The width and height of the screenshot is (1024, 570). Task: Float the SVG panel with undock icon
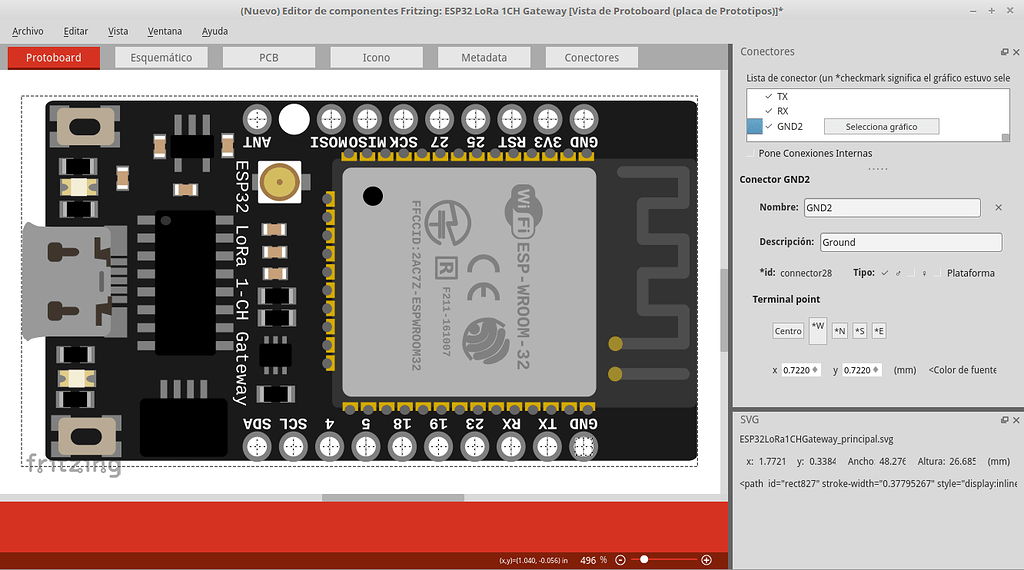pos(1004,420)
